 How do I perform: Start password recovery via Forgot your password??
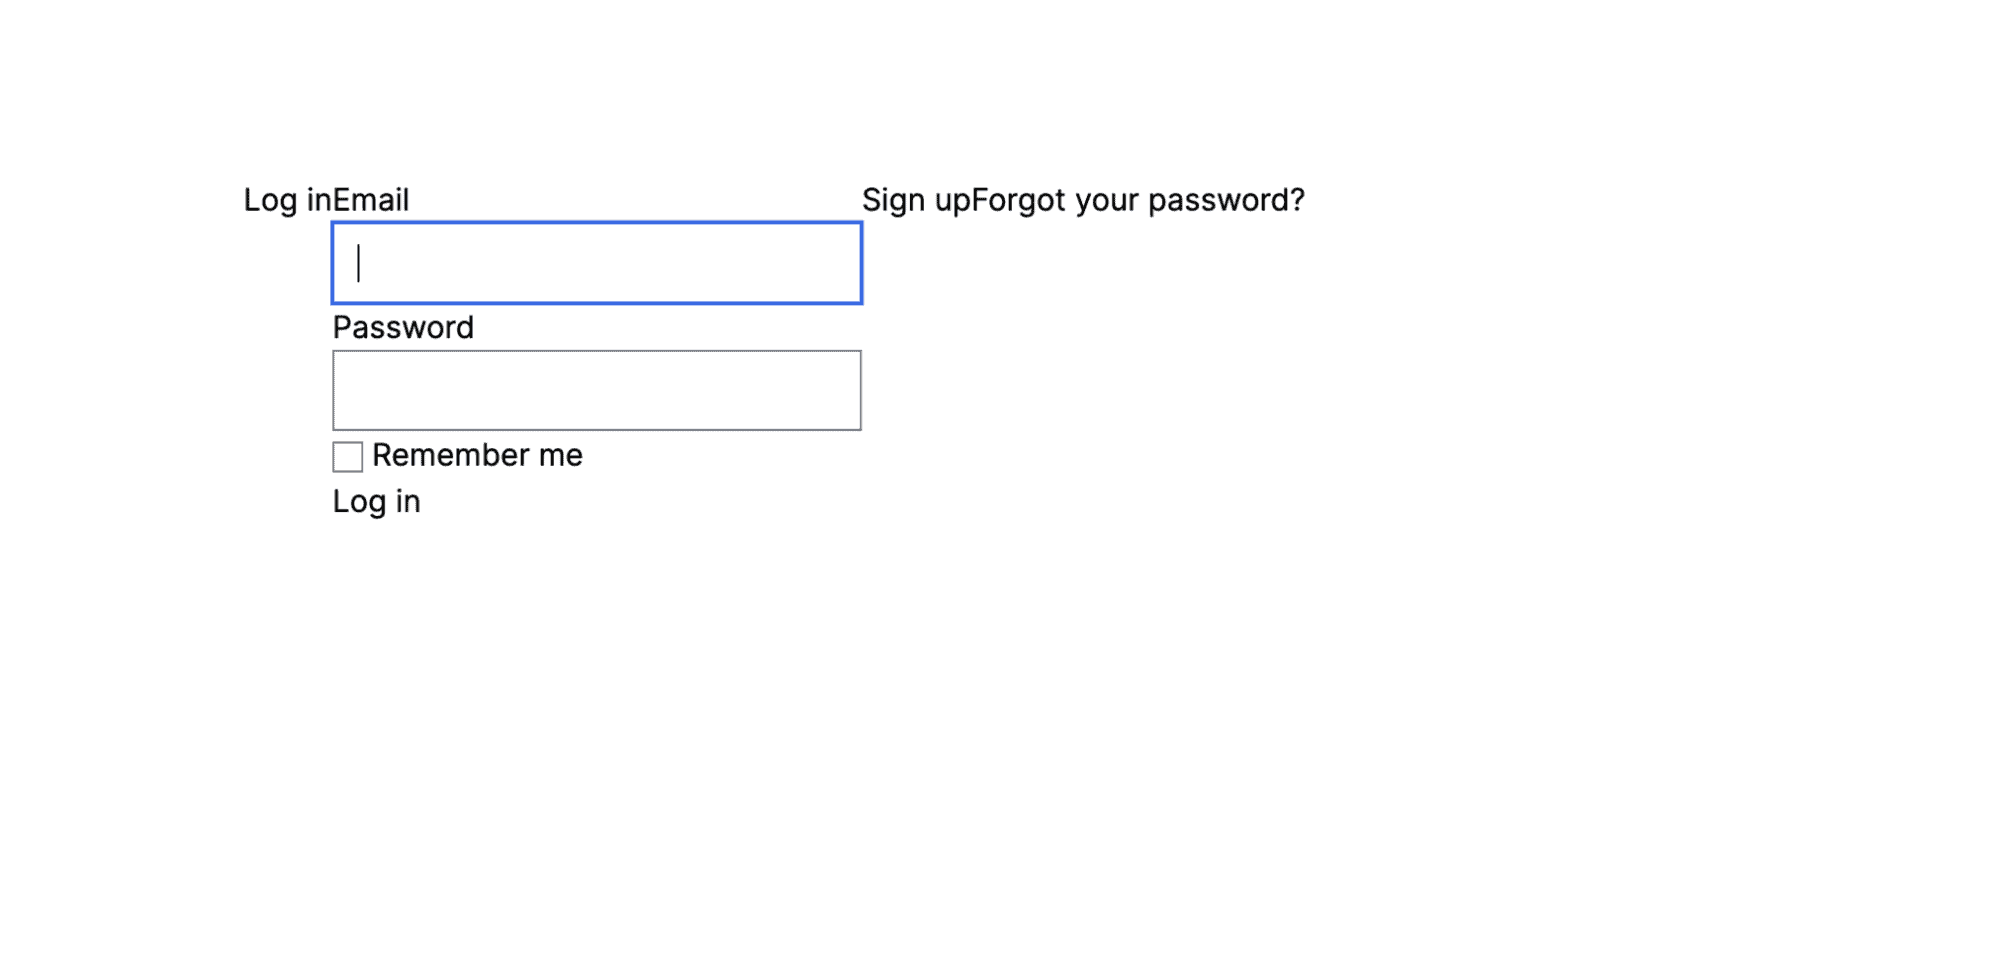1138,200
